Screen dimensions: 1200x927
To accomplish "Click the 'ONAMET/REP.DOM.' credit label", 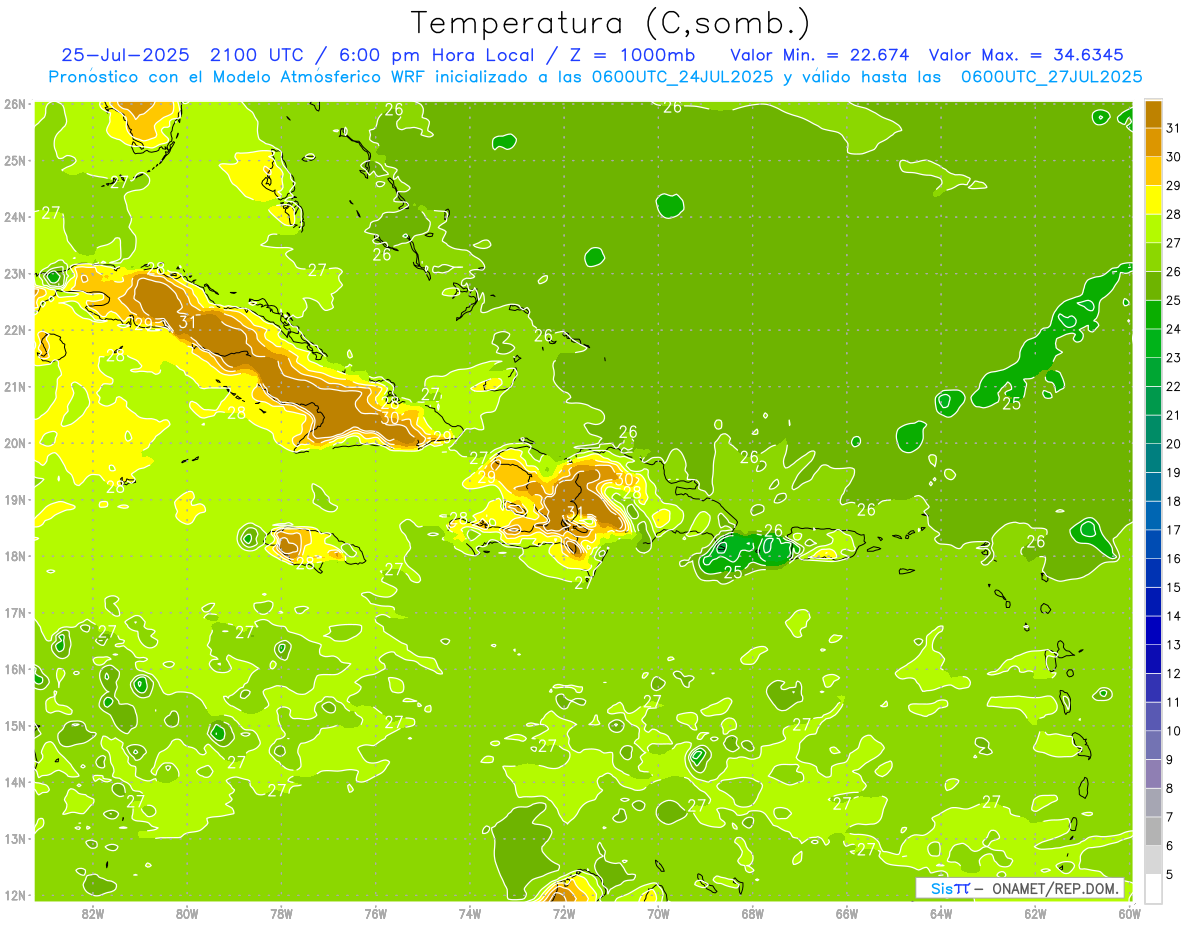I will click(1054, 888).
